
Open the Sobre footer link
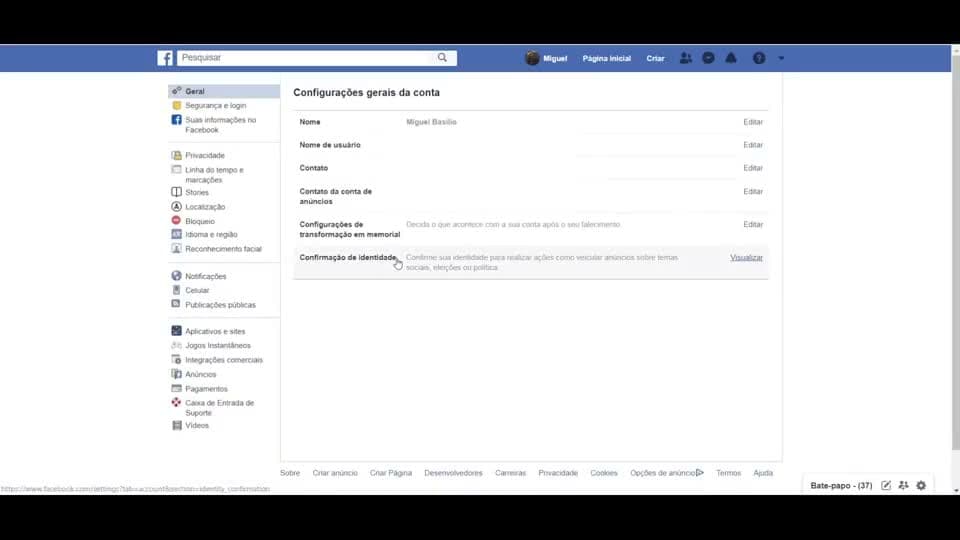(290, 473)
